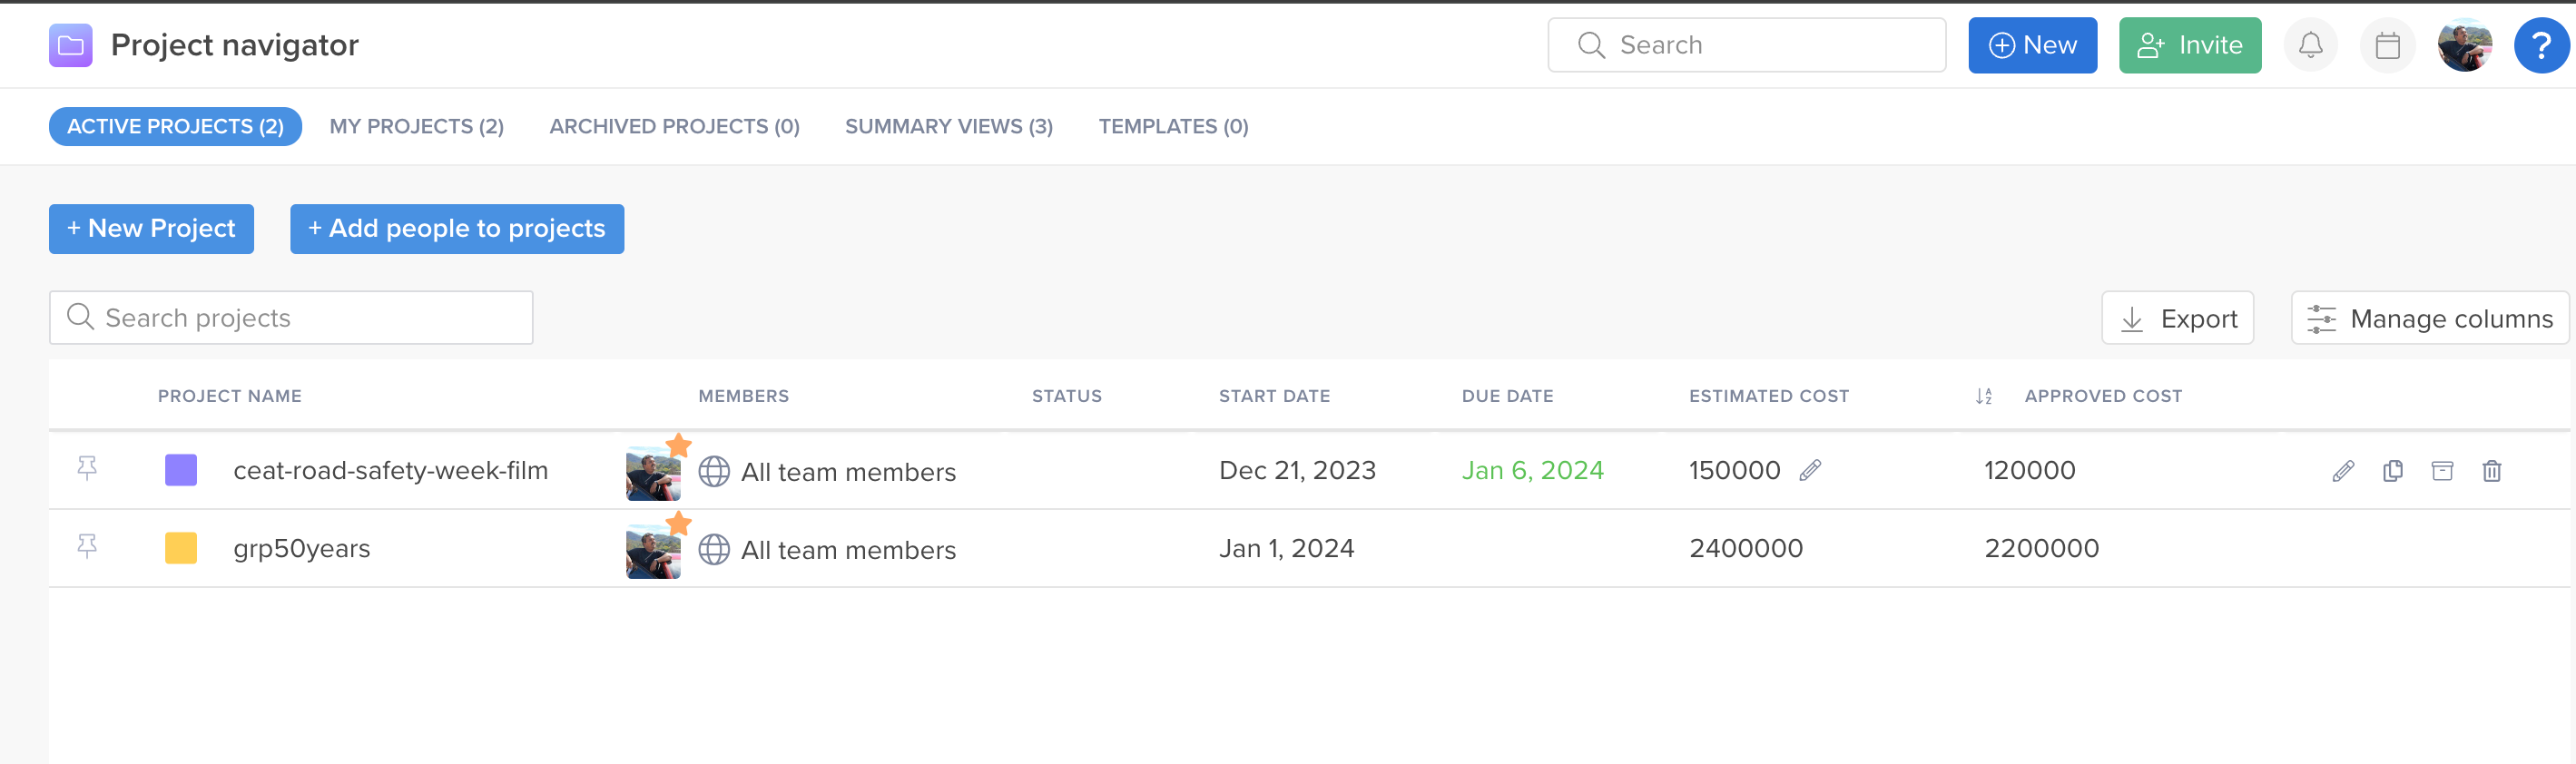Switch to My Projects tab
Image resolution: width=2576 pixels, height=764 pixels.
pyautogui.click(x=416, y=126)
